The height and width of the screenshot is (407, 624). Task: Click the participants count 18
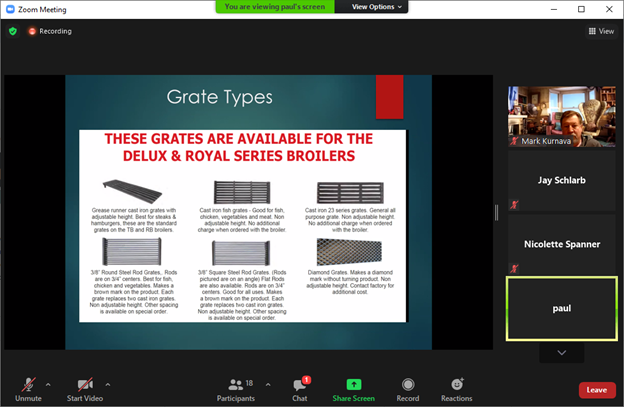point(249,383)
